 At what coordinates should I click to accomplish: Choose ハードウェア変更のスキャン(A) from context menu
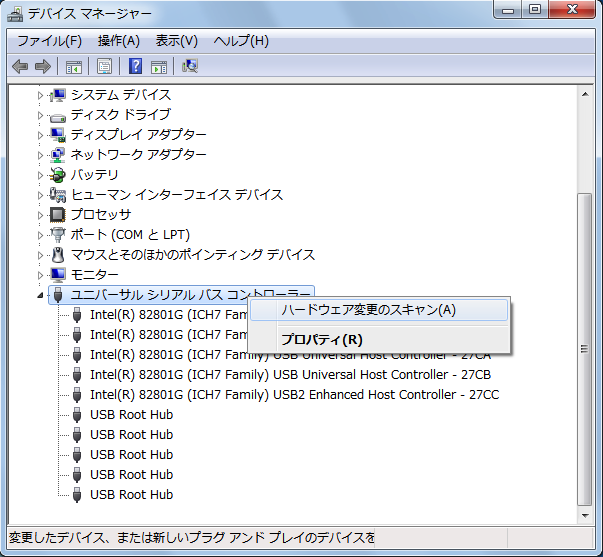379,310
